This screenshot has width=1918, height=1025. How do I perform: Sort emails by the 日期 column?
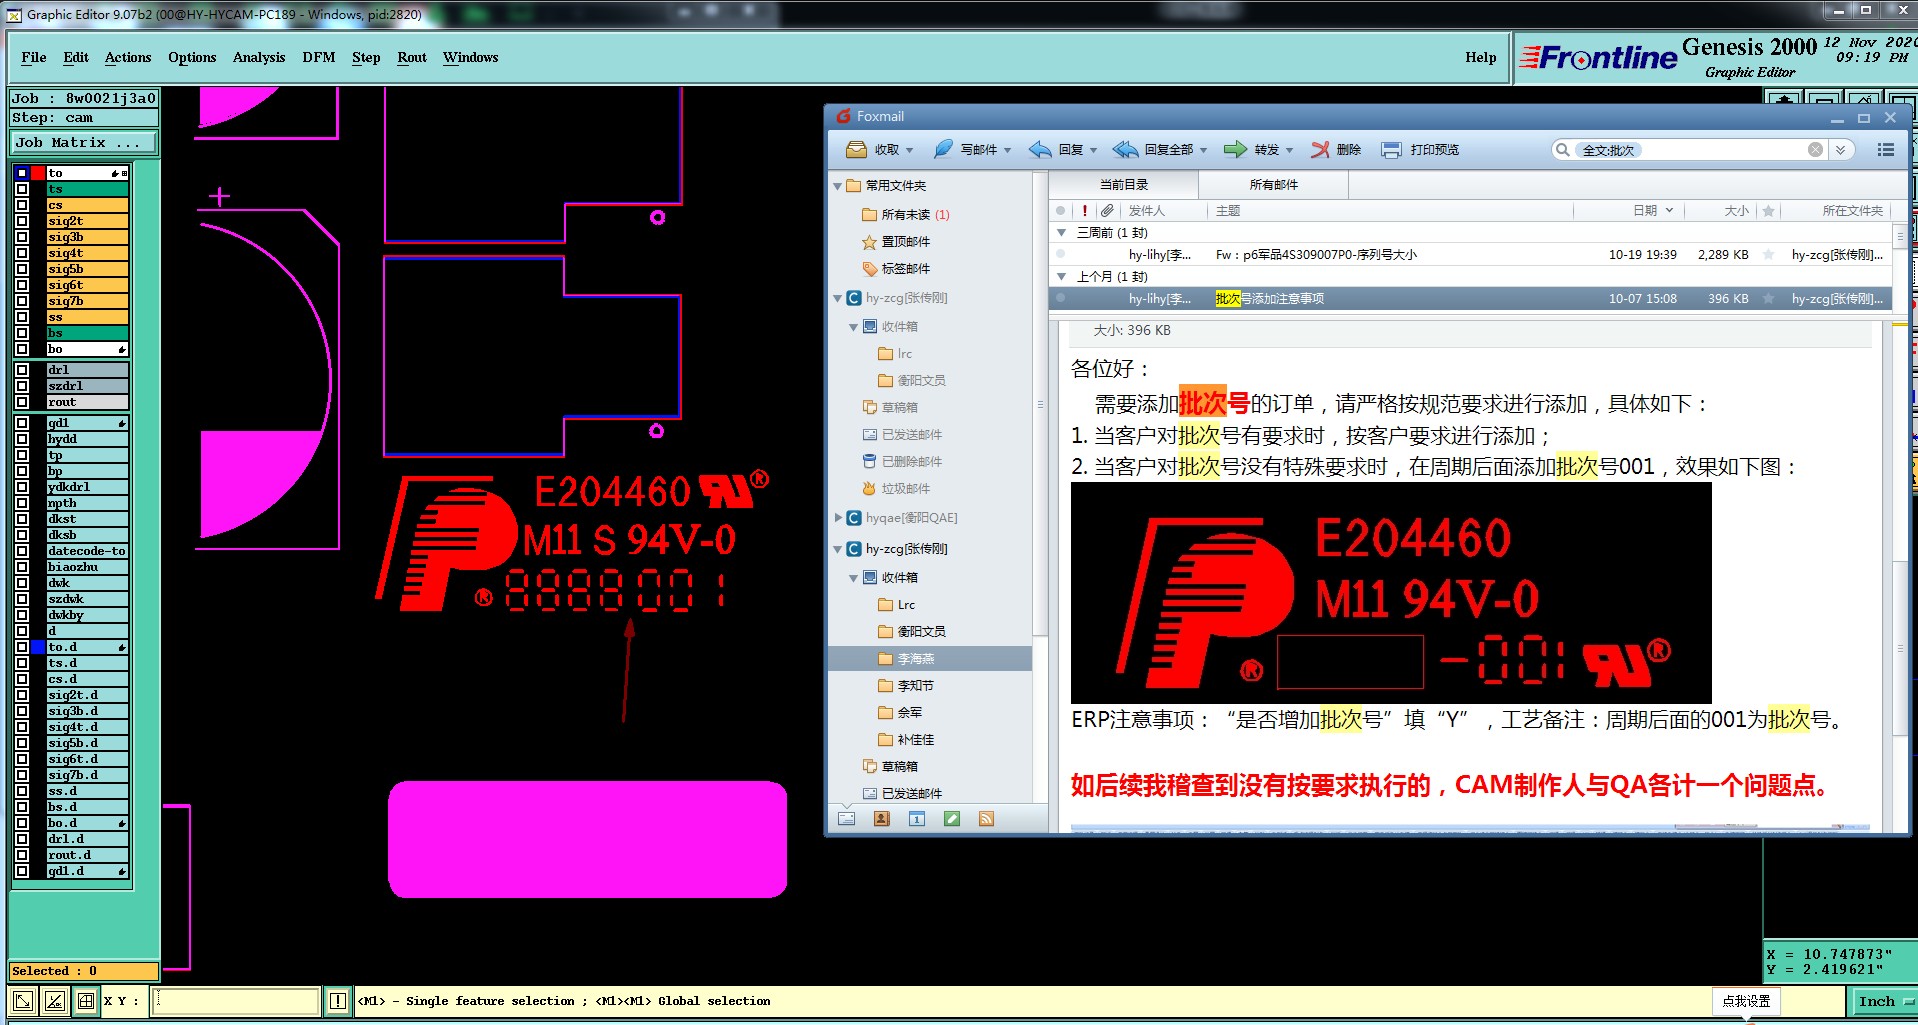[1645, 211]
